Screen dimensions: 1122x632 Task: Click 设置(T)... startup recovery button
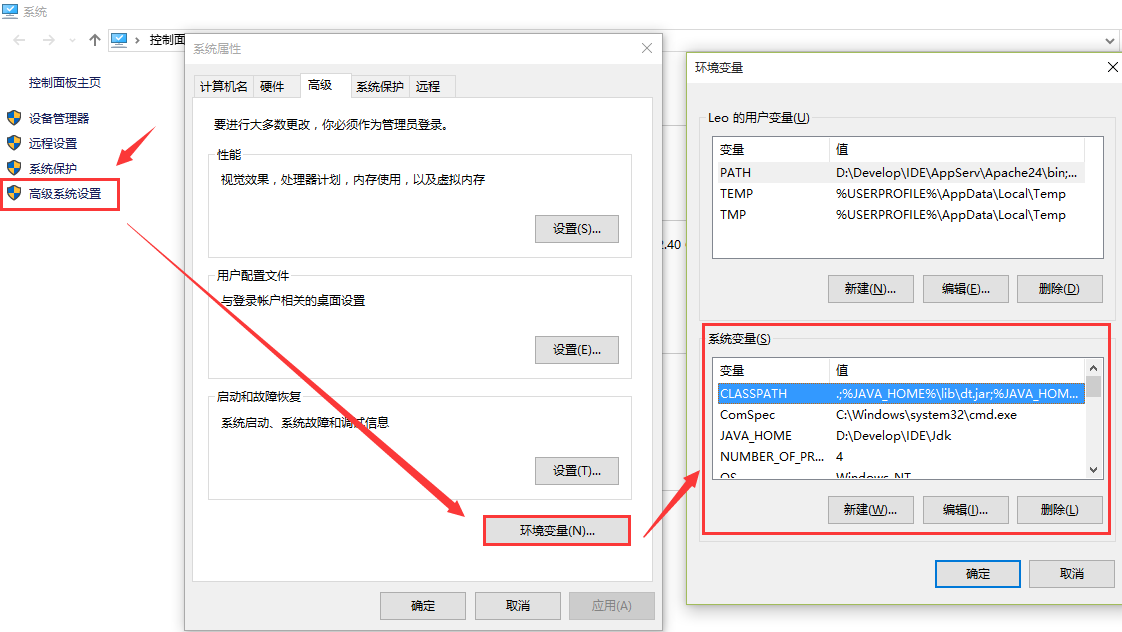pyautogui.click(x=577, y=471)
